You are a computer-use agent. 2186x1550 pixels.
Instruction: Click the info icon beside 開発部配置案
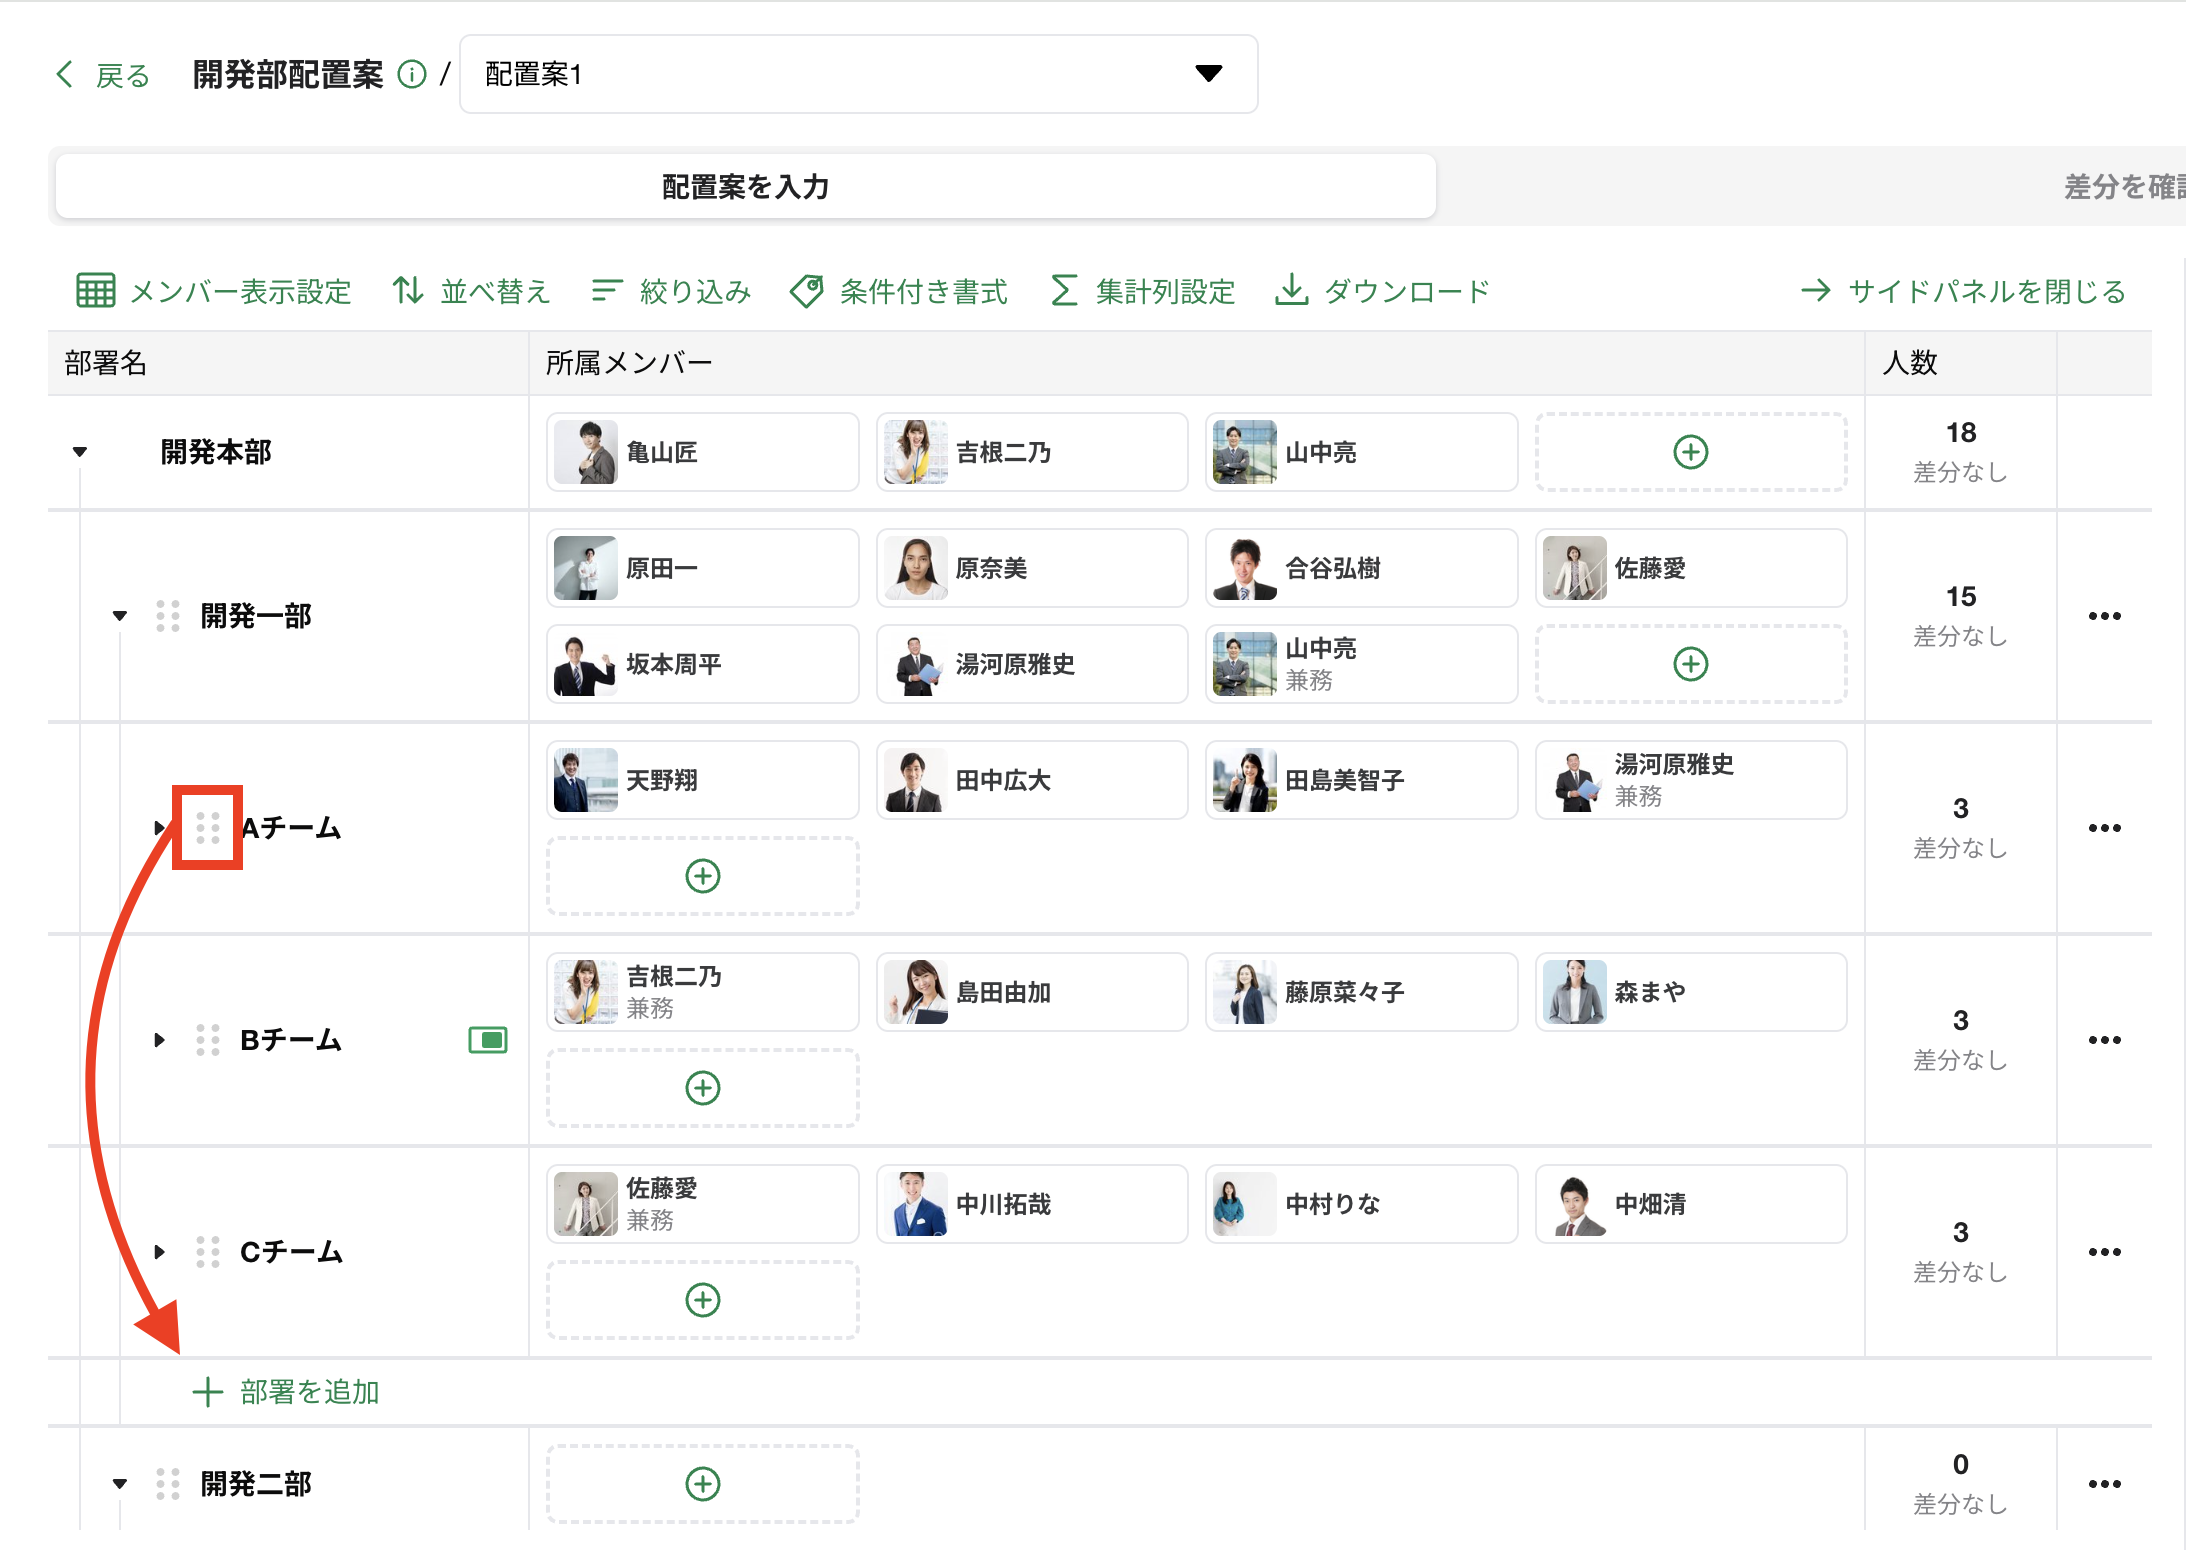tap(412, 75)
